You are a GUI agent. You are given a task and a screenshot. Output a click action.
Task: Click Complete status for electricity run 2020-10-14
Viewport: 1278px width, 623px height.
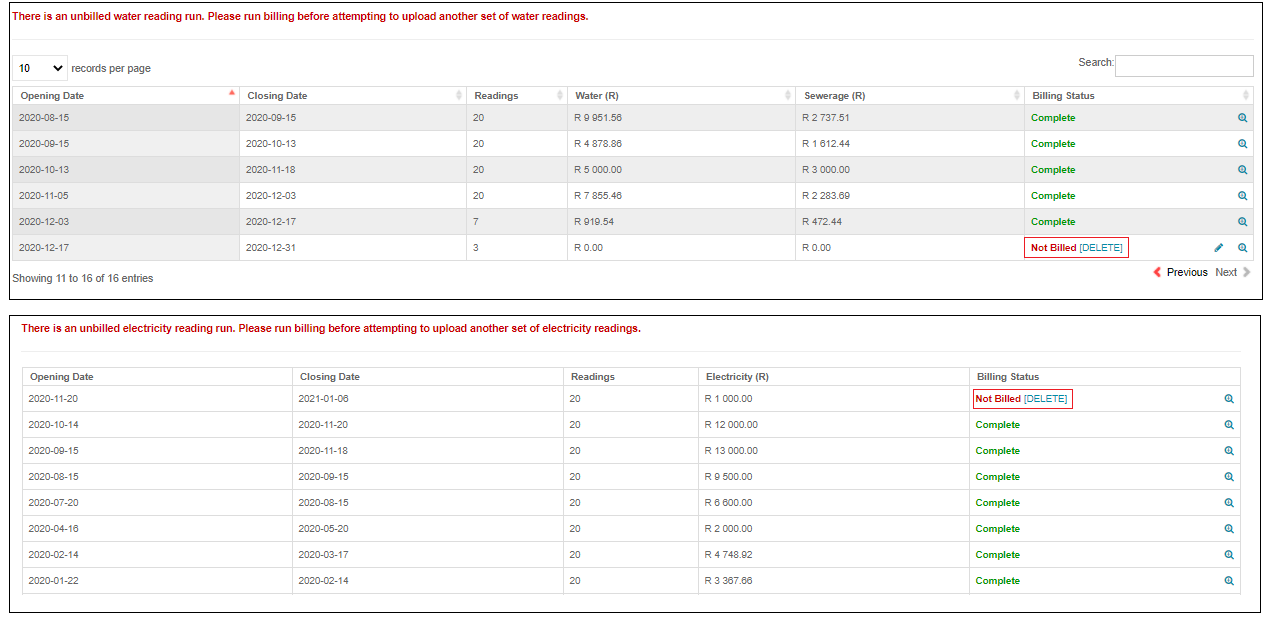998,425
